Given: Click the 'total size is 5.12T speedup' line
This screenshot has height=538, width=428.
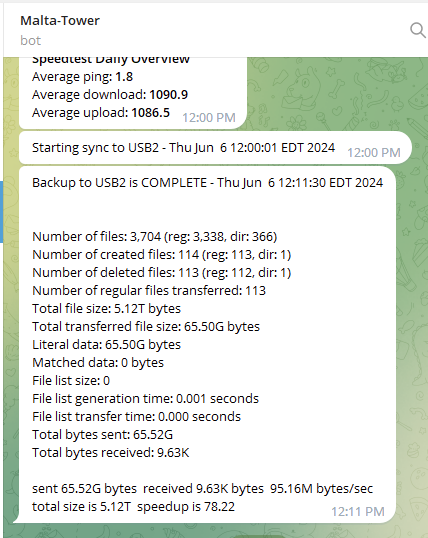Looking at the screenshot, I should [x=133, y=506].
